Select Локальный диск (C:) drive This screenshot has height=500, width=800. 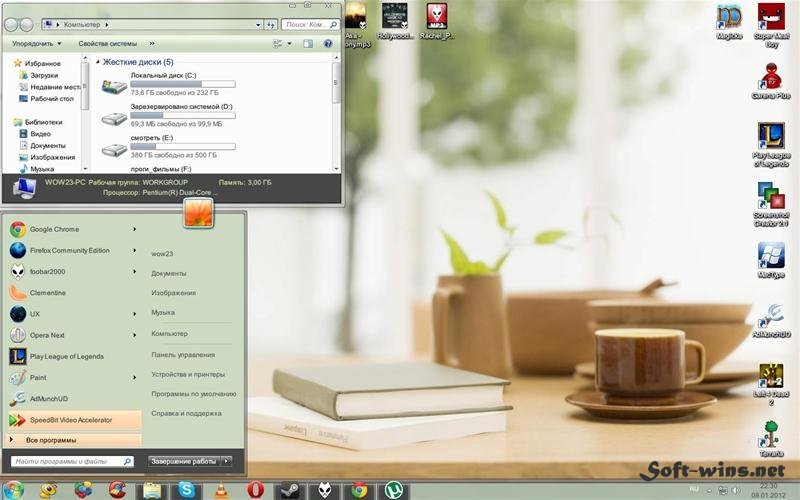pyautogui.click(x=168, y=84)
